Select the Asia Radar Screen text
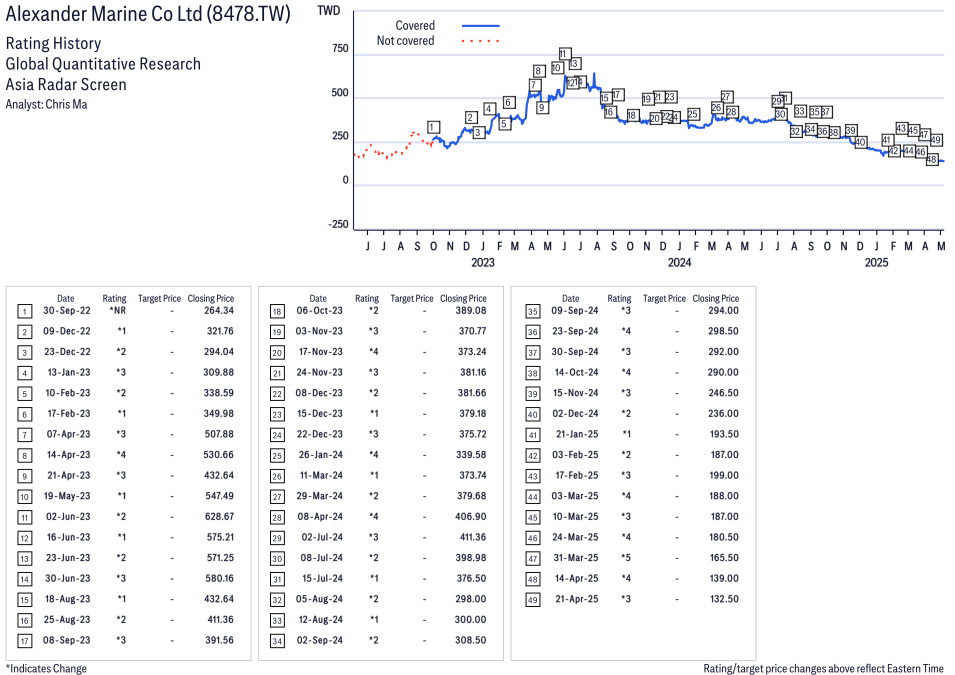Screen dimensions: 955x675 click(x=66, y=84)
